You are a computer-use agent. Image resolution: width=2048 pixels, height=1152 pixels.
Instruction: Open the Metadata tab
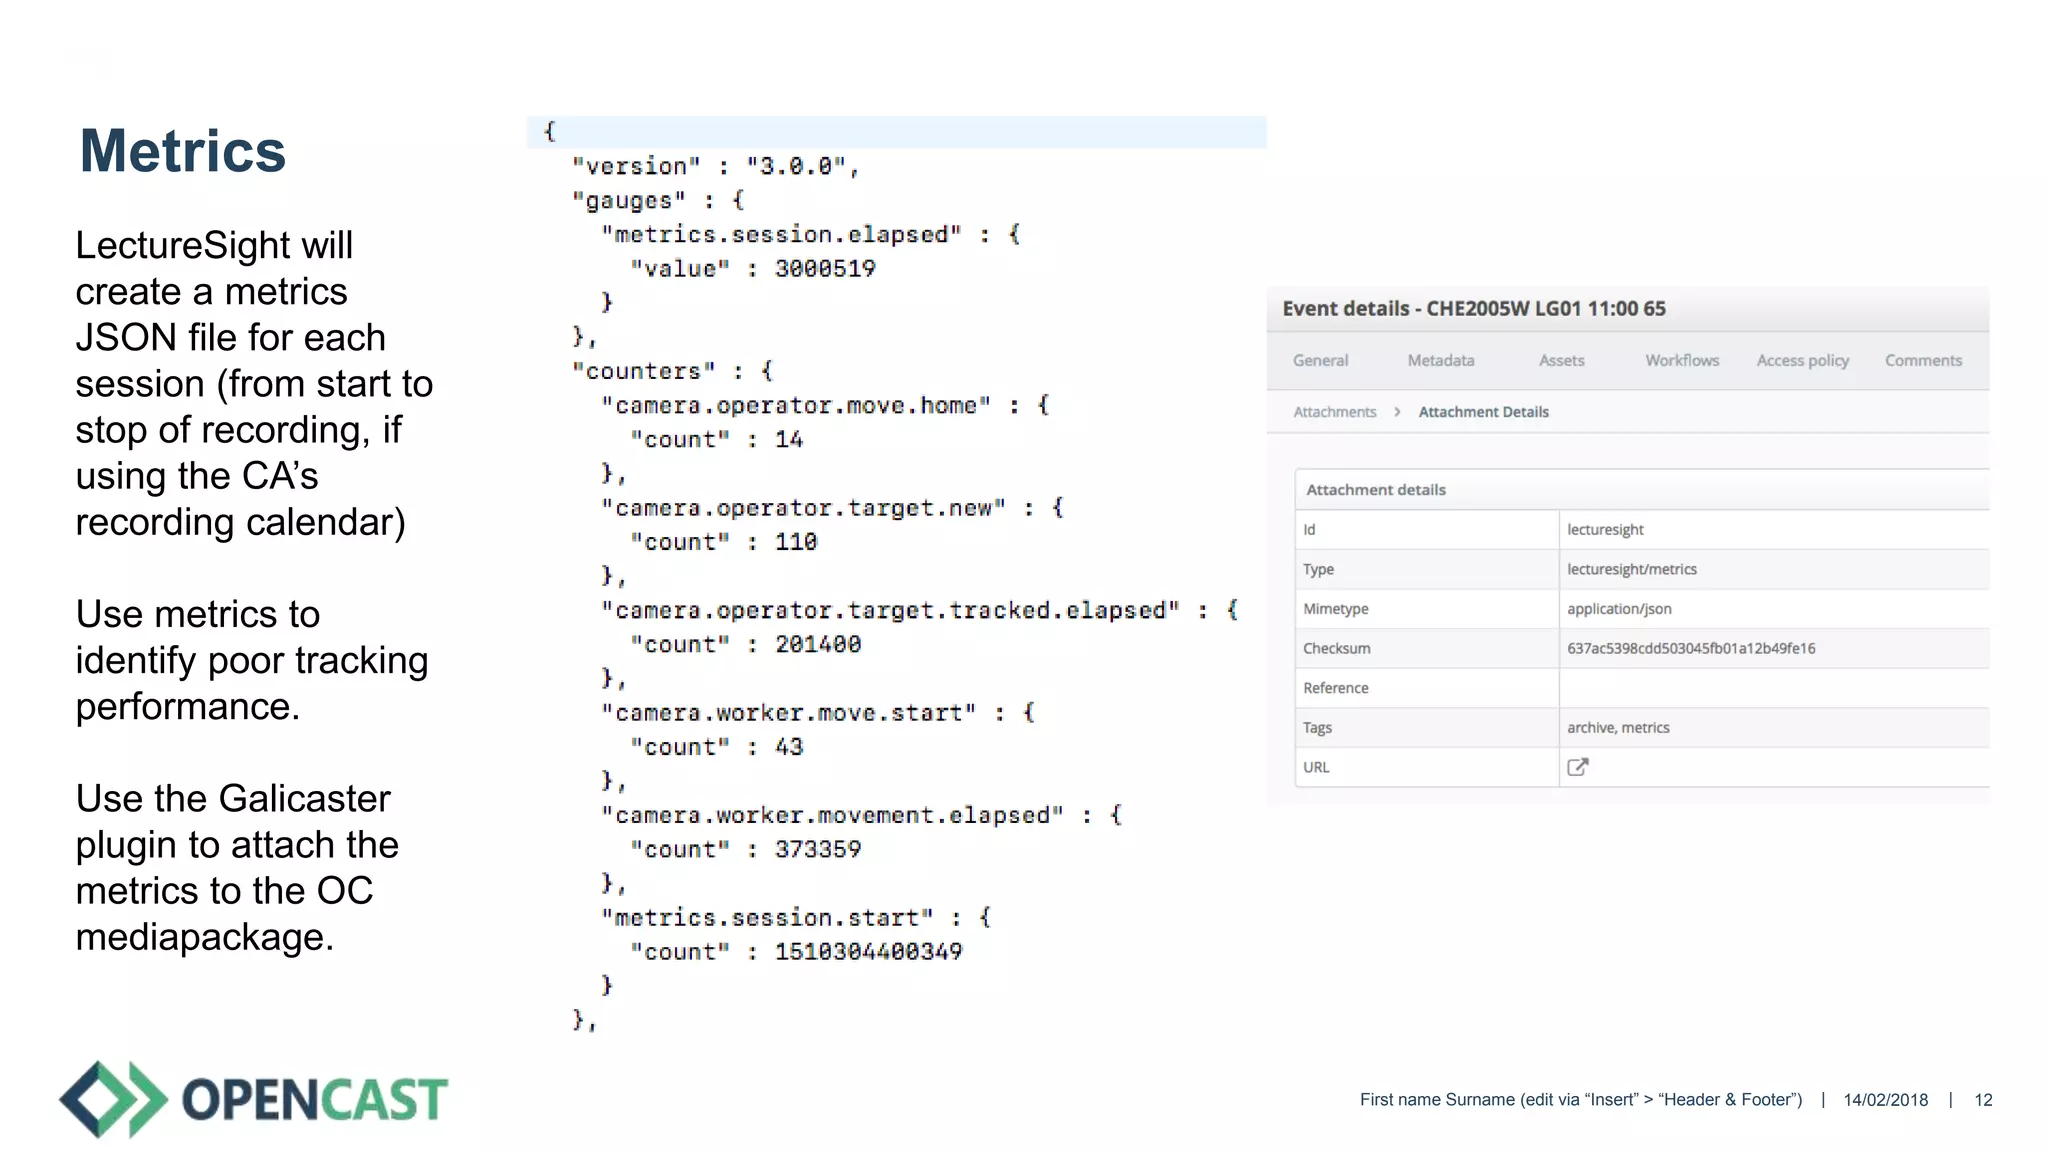pyautogui.click(x=1441, y=360)
